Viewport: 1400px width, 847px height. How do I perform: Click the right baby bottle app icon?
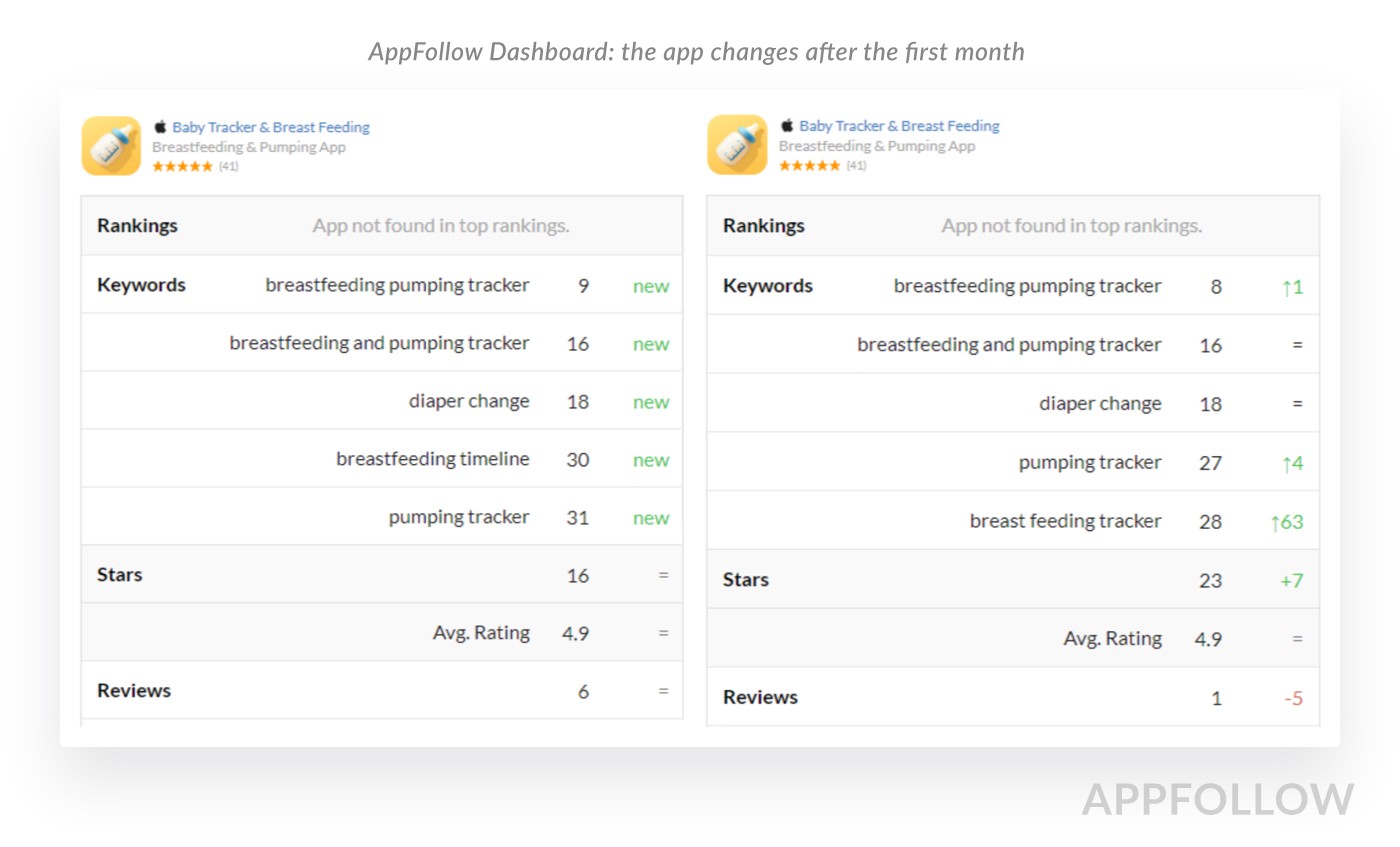(737, 145)
